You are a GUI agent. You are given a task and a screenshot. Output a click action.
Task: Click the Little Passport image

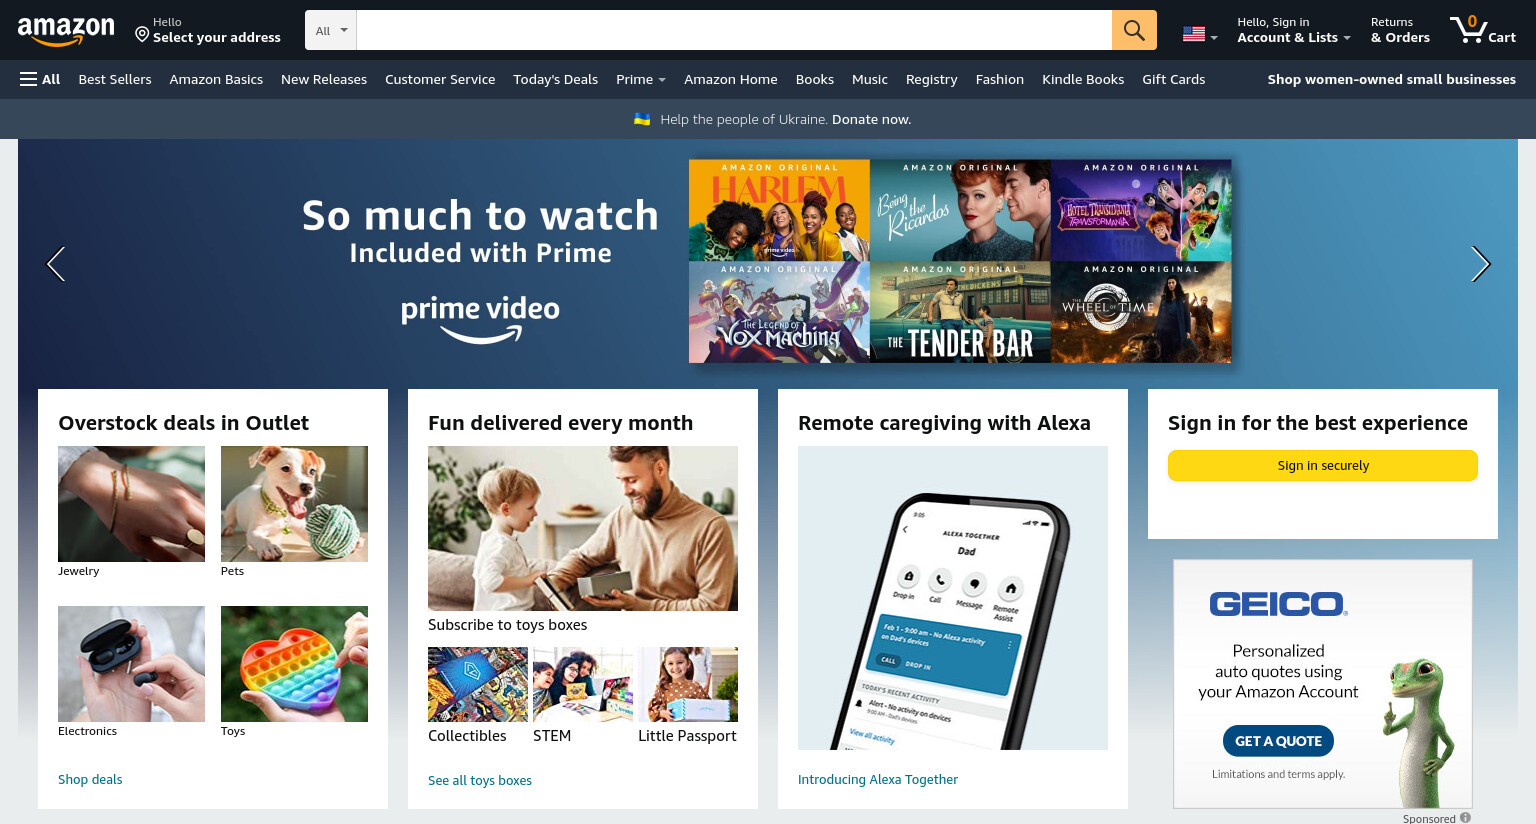click(x=688, y=684)
